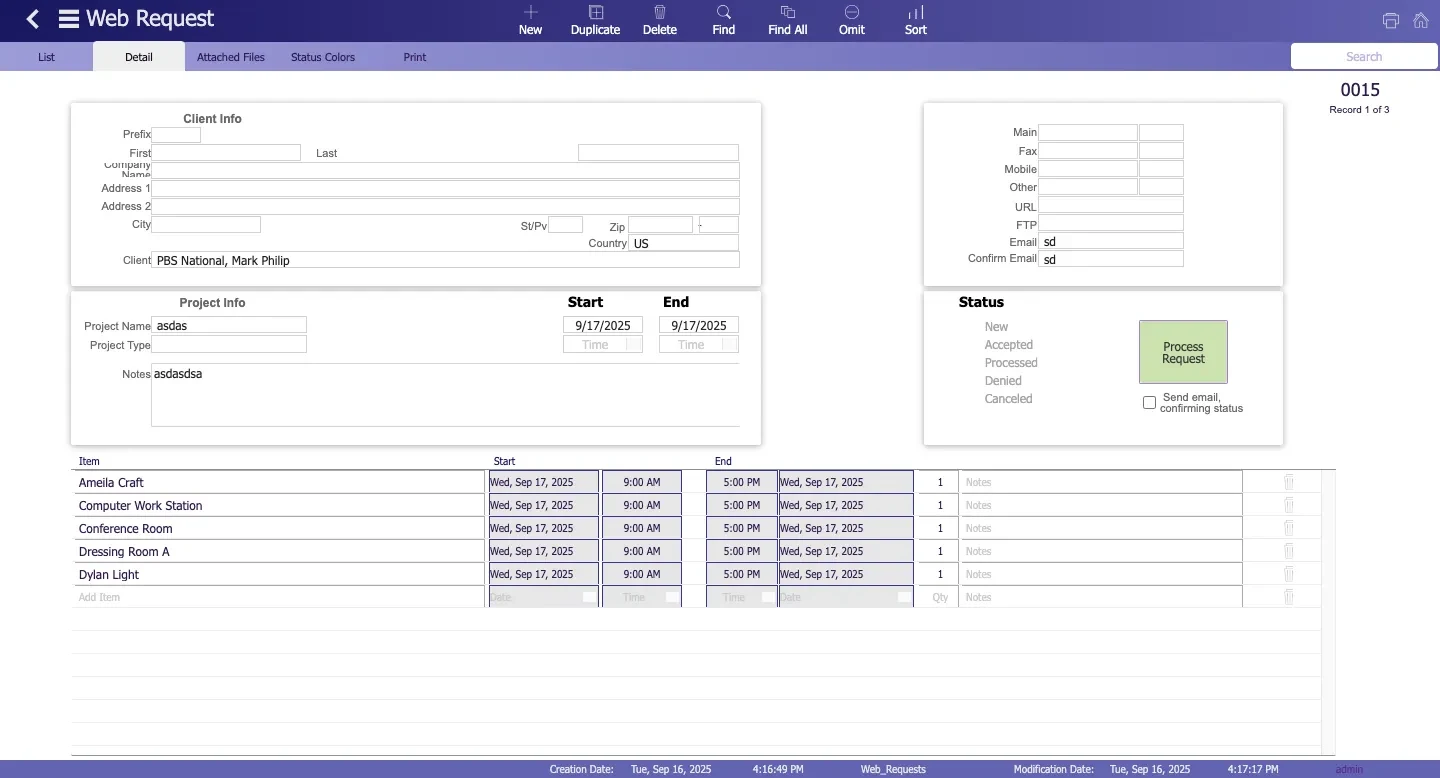Delete the Ameila Craft item row
This screenshot has height=778, width=1440.
click(1289, 482)
